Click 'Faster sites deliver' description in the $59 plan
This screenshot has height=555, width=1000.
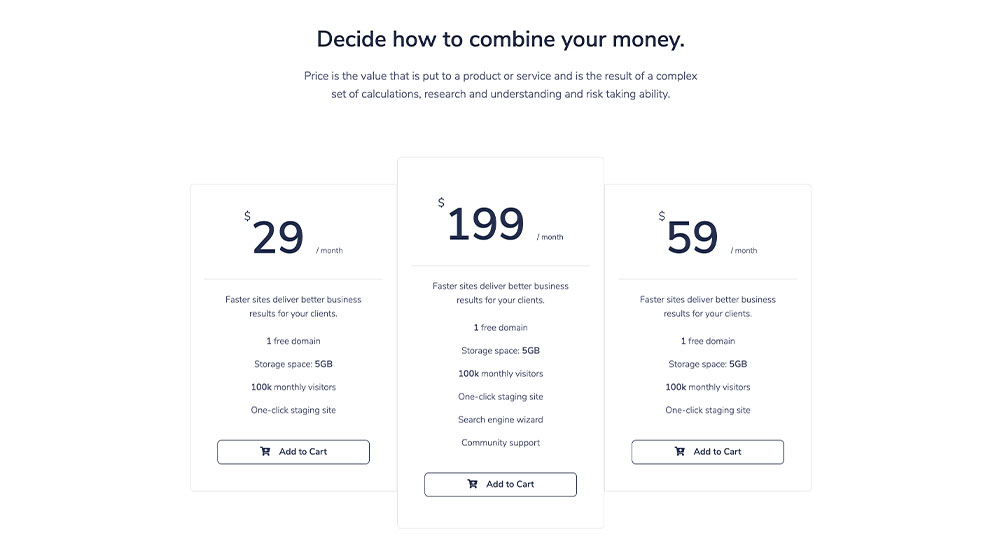coord(708,307)
